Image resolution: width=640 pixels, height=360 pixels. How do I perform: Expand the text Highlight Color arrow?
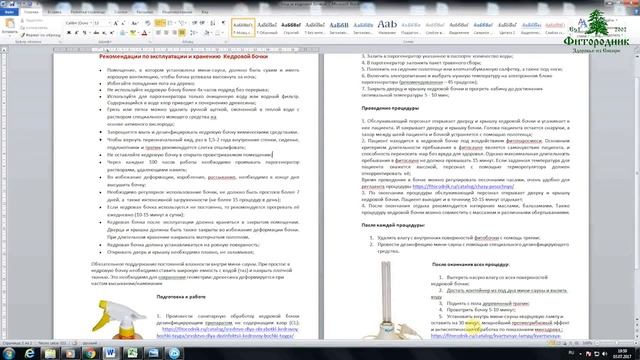[x=138, y=33]
